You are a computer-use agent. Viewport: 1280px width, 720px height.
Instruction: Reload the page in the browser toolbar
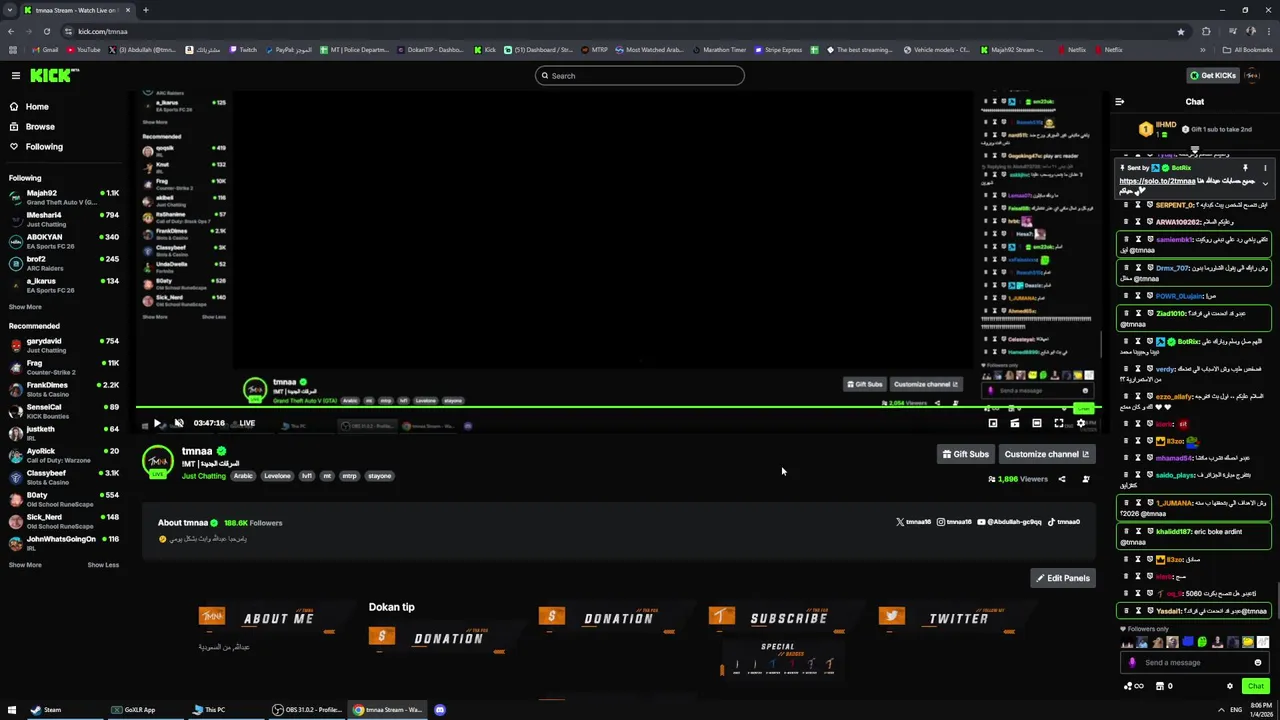coord(46,31)
